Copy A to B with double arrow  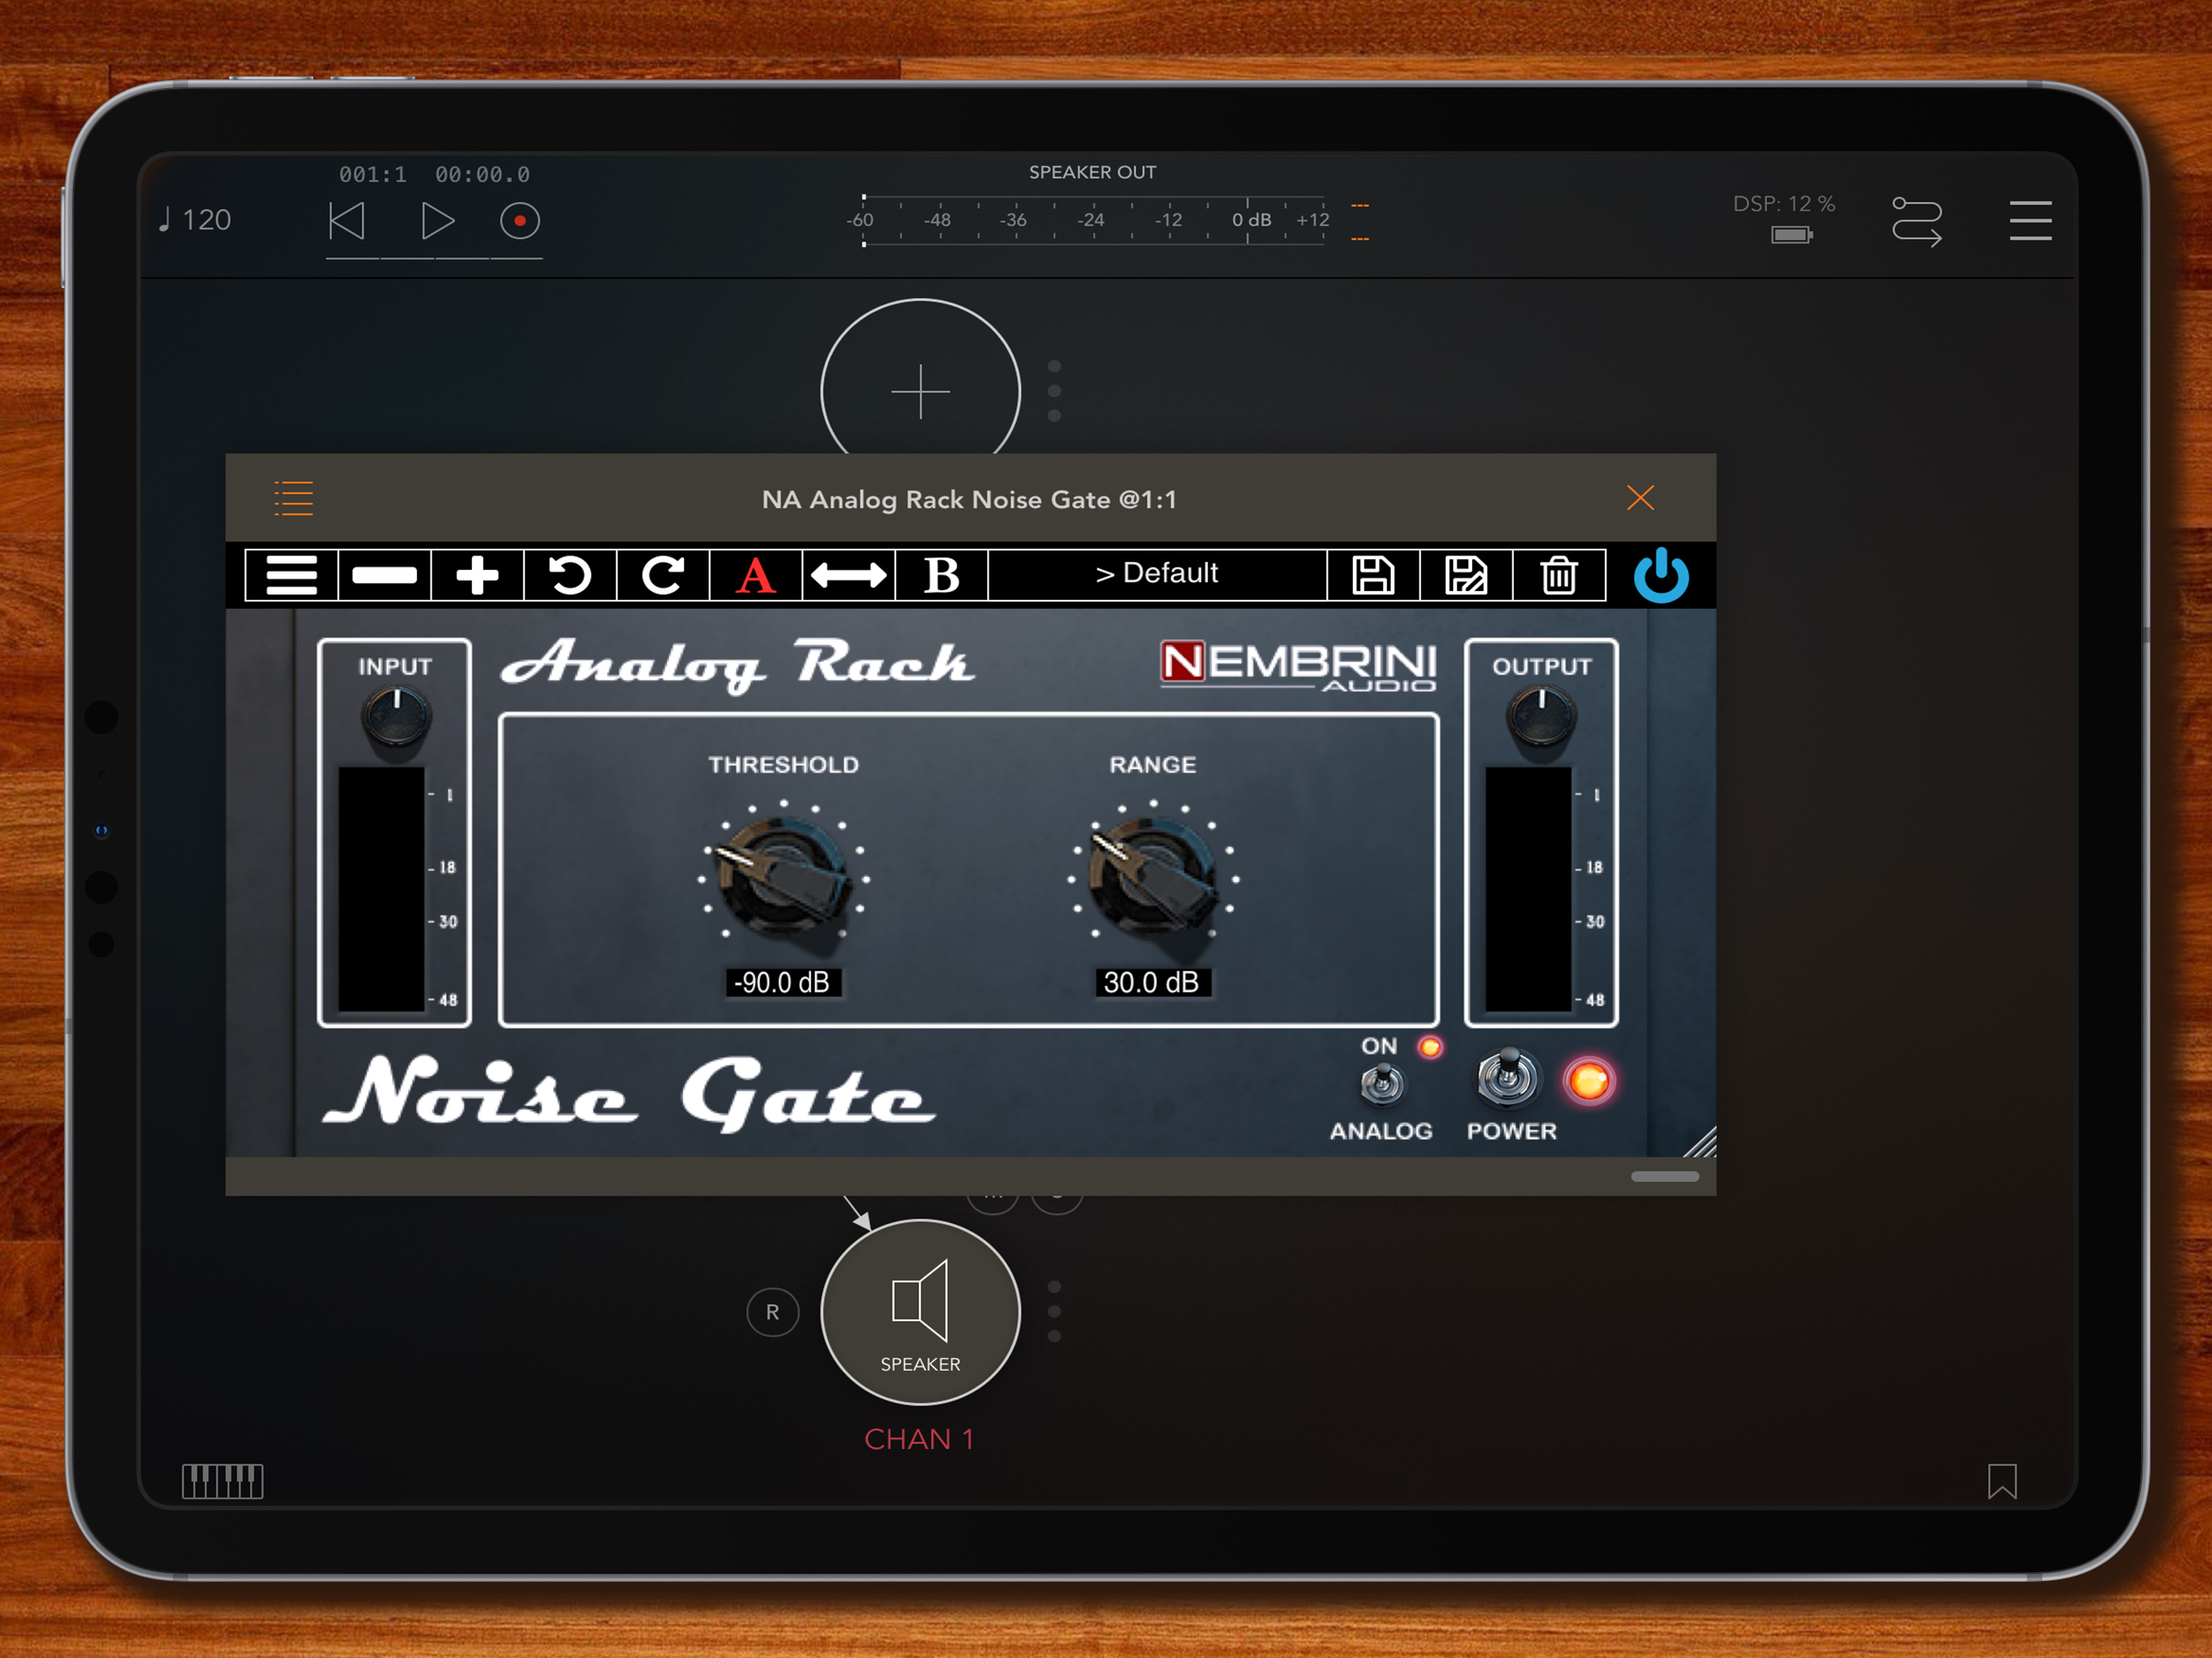pyautogui.click(x=848, y=575)
